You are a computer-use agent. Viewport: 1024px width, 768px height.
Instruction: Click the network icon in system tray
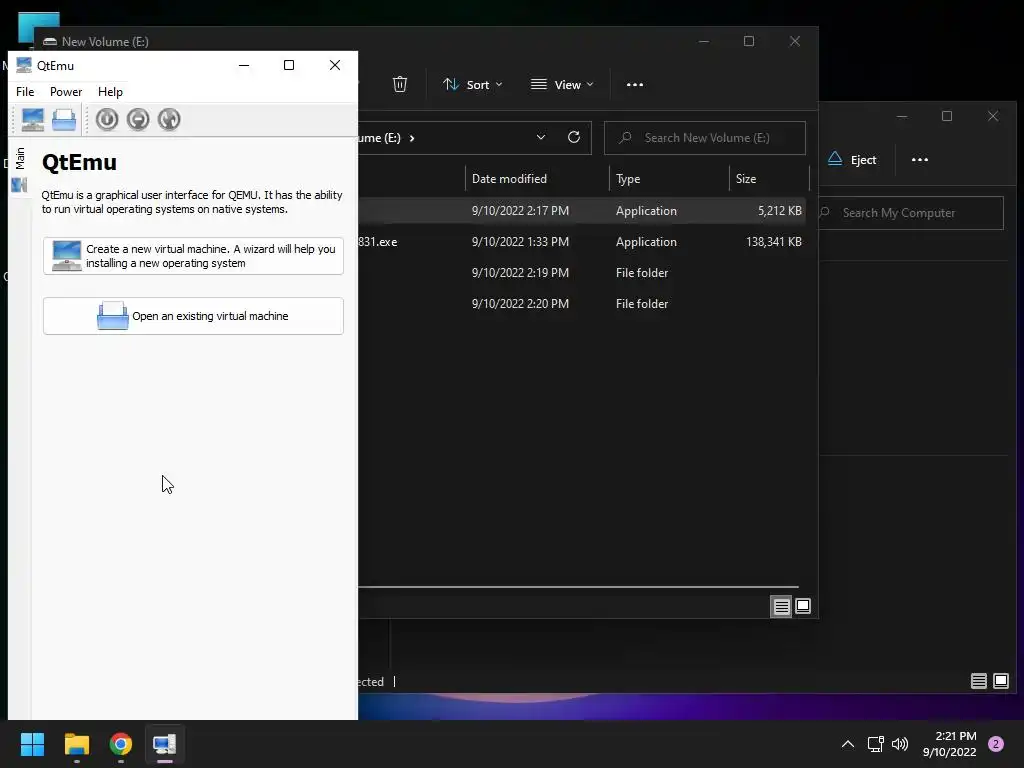[875, 744]
